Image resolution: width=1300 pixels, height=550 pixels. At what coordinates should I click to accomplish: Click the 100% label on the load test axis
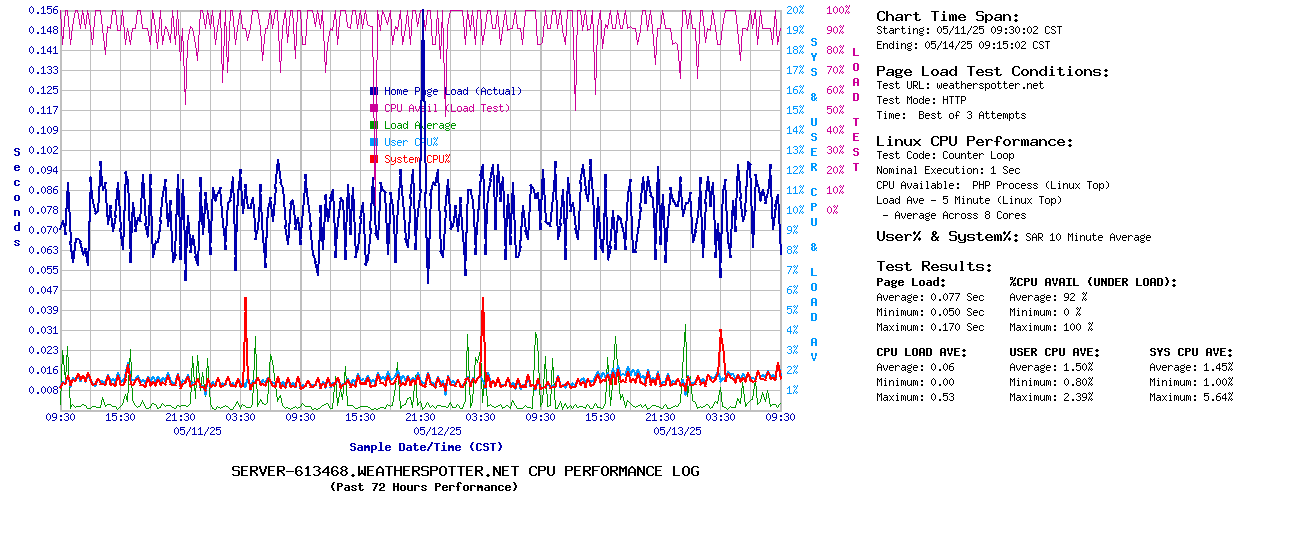click(x=838, y=10)
